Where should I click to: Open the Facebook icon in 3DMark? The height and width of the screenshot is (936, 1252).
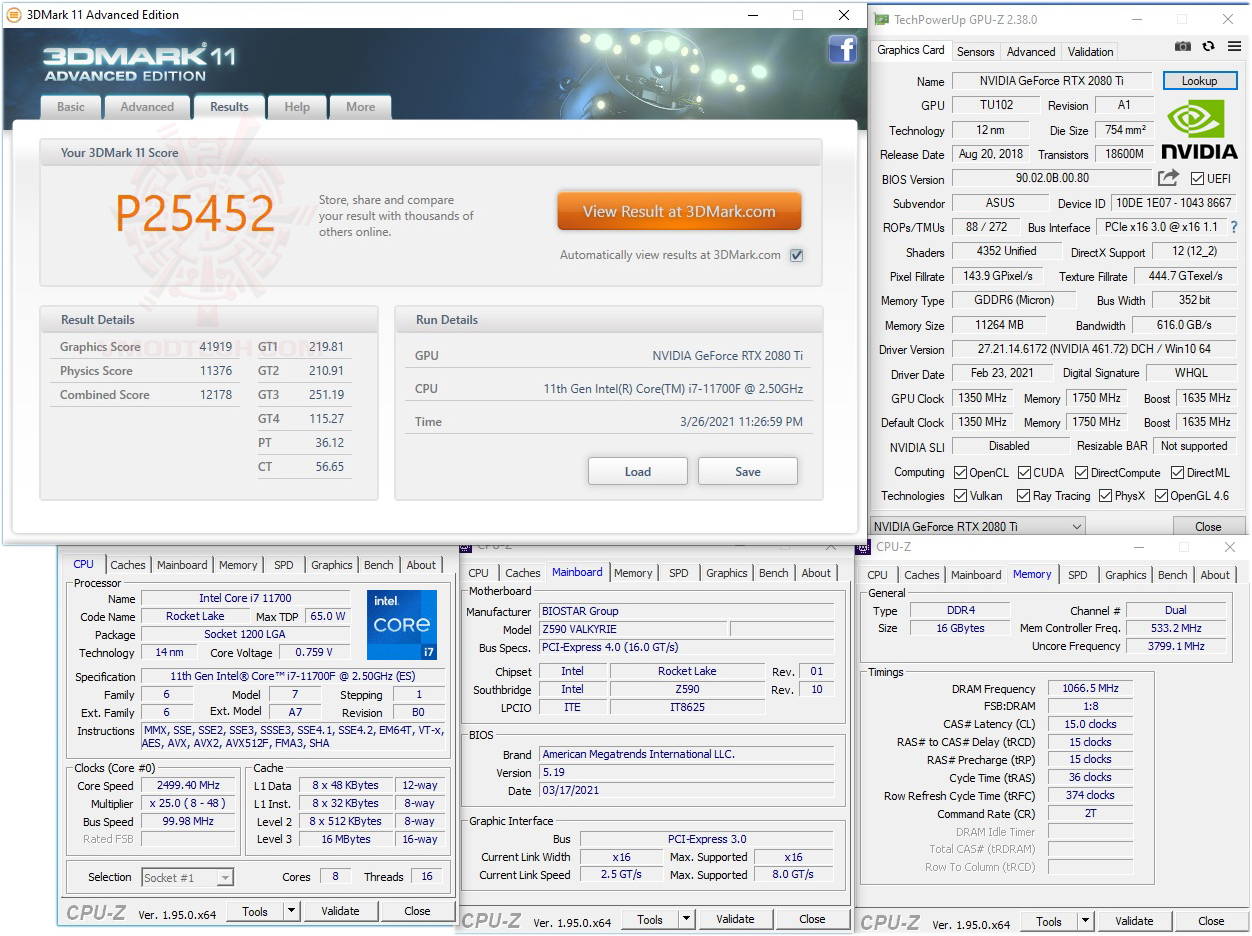[x=842, y=49]
